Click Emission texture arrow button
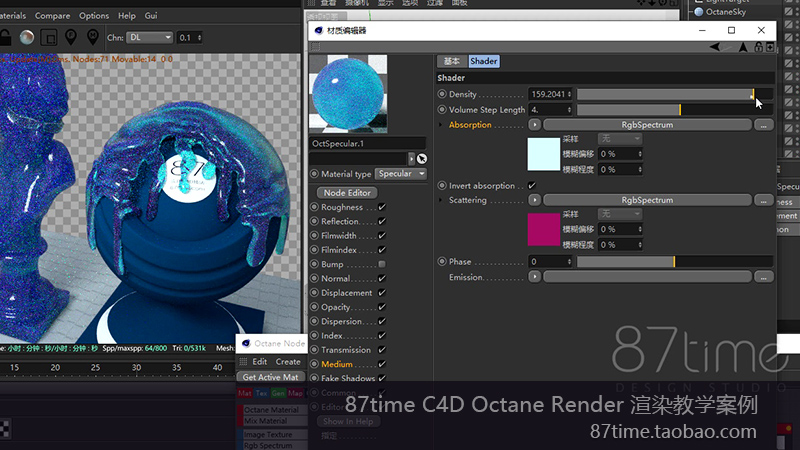Image resolution: width=800 pixels, height=450 pixels. click(x=534, y=277)
